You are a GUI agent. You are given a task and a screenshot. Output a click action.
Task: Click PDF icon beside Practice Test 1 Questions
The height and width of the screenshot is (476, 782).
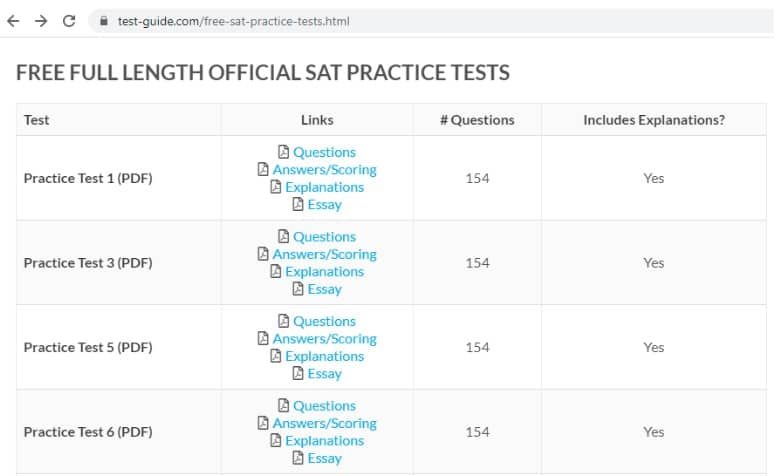284,152
